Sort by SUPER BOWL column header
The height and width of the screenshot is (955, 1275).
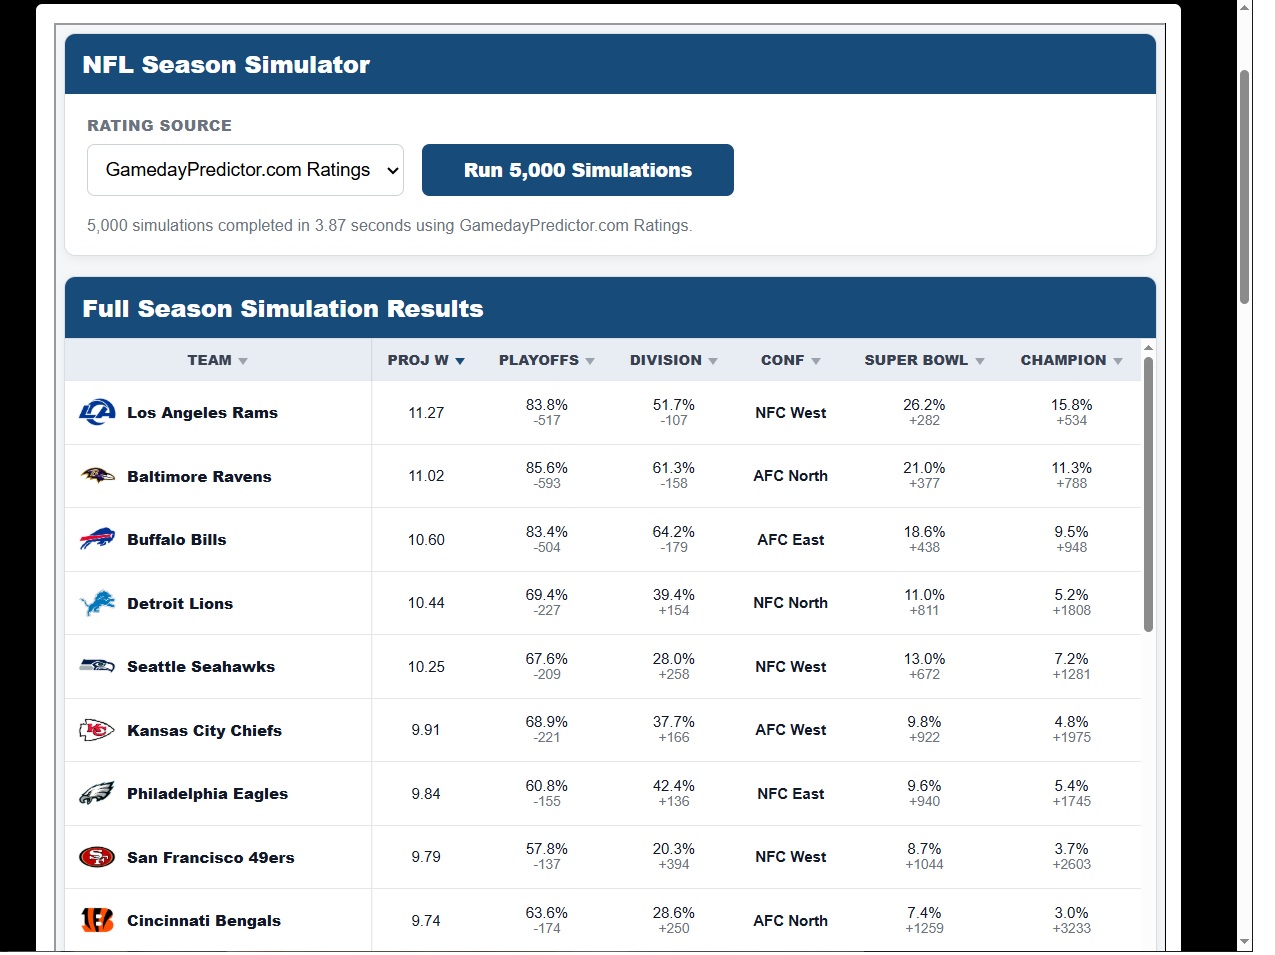click(x=925, y=360)
